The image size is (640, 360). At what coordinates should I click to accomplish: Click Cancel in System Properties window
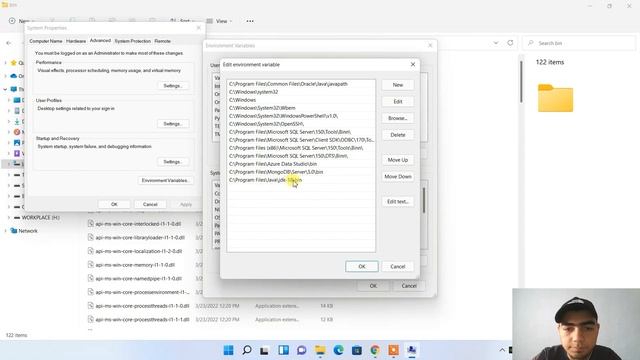150,204
